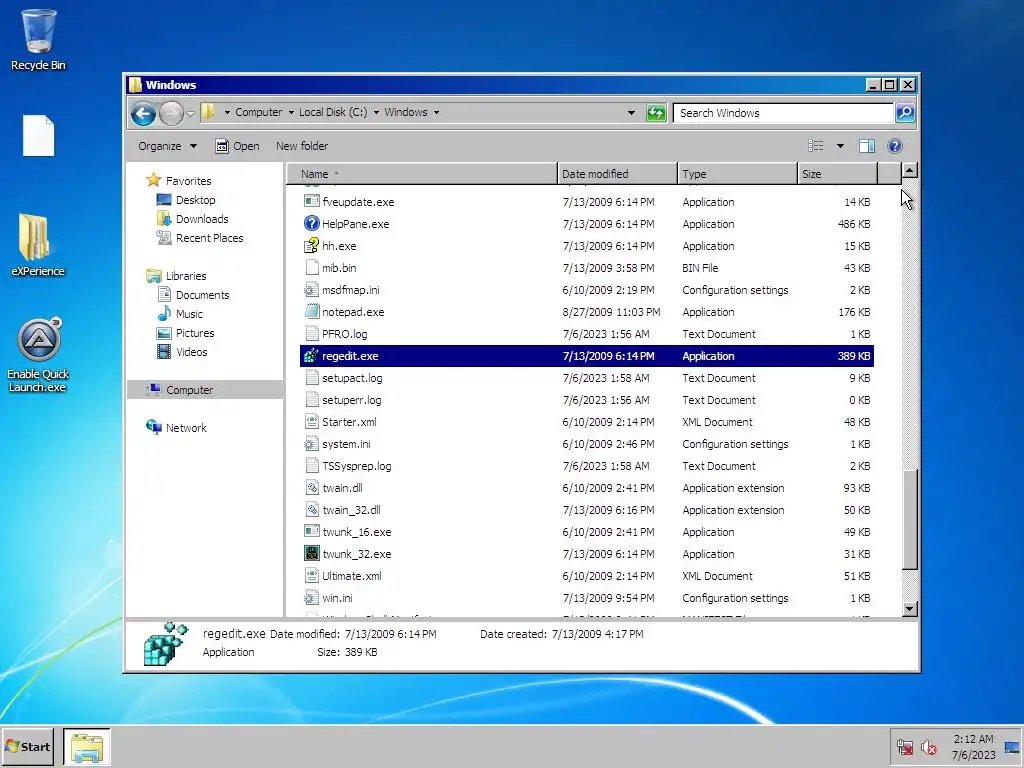Change view with the views icon
The width and height of the screenshot is (1024, 768).
point(816,146)
